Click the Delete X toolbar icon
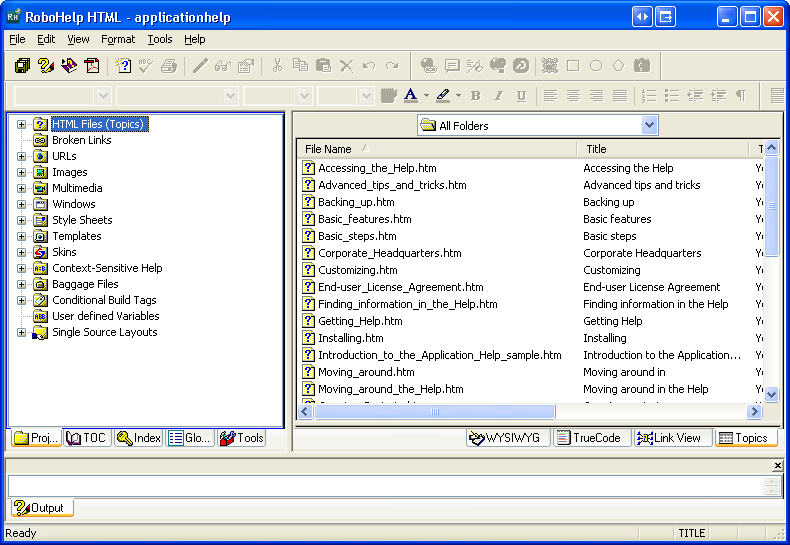This screenshot has height=545, width=790. (x=346, y=65)
